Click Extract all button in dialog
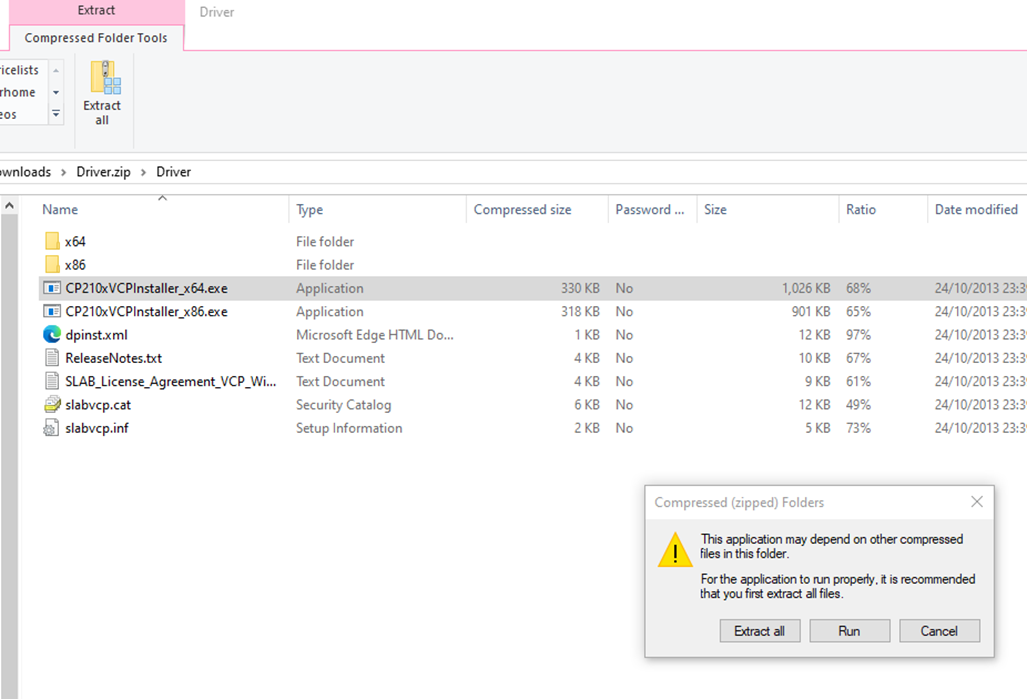1027x699 pixels. click(760, 631)
